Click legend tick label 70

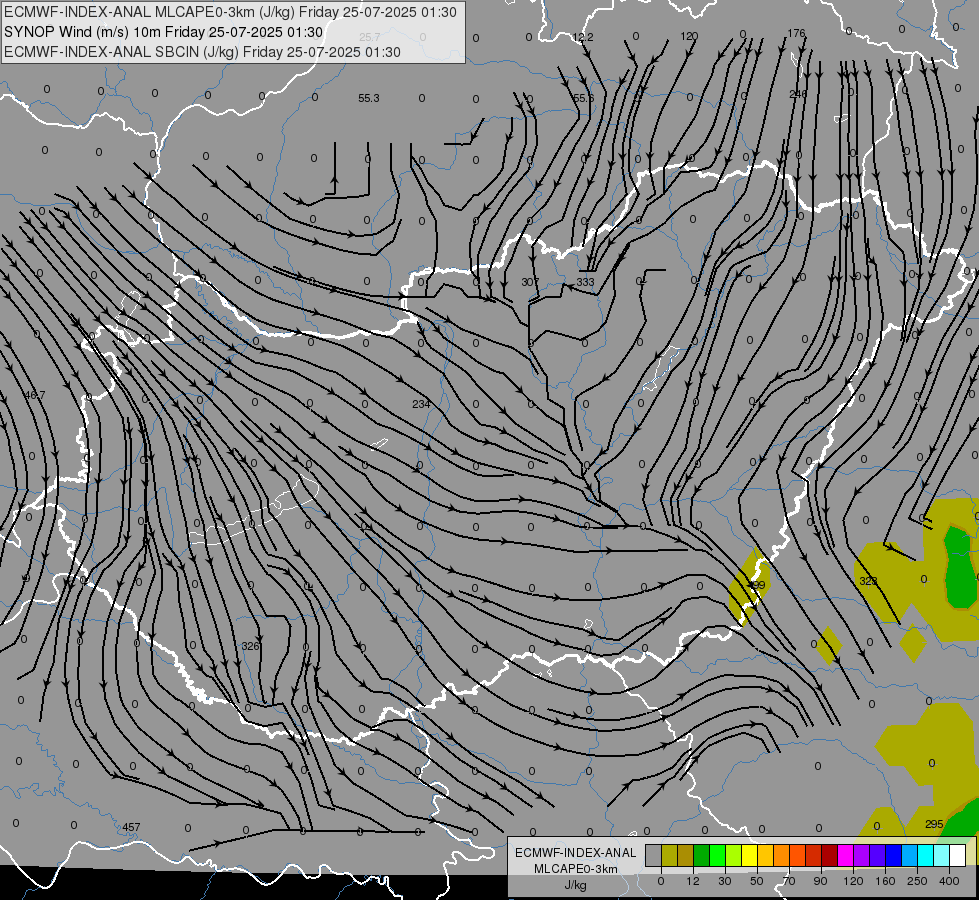pos(789,881)
